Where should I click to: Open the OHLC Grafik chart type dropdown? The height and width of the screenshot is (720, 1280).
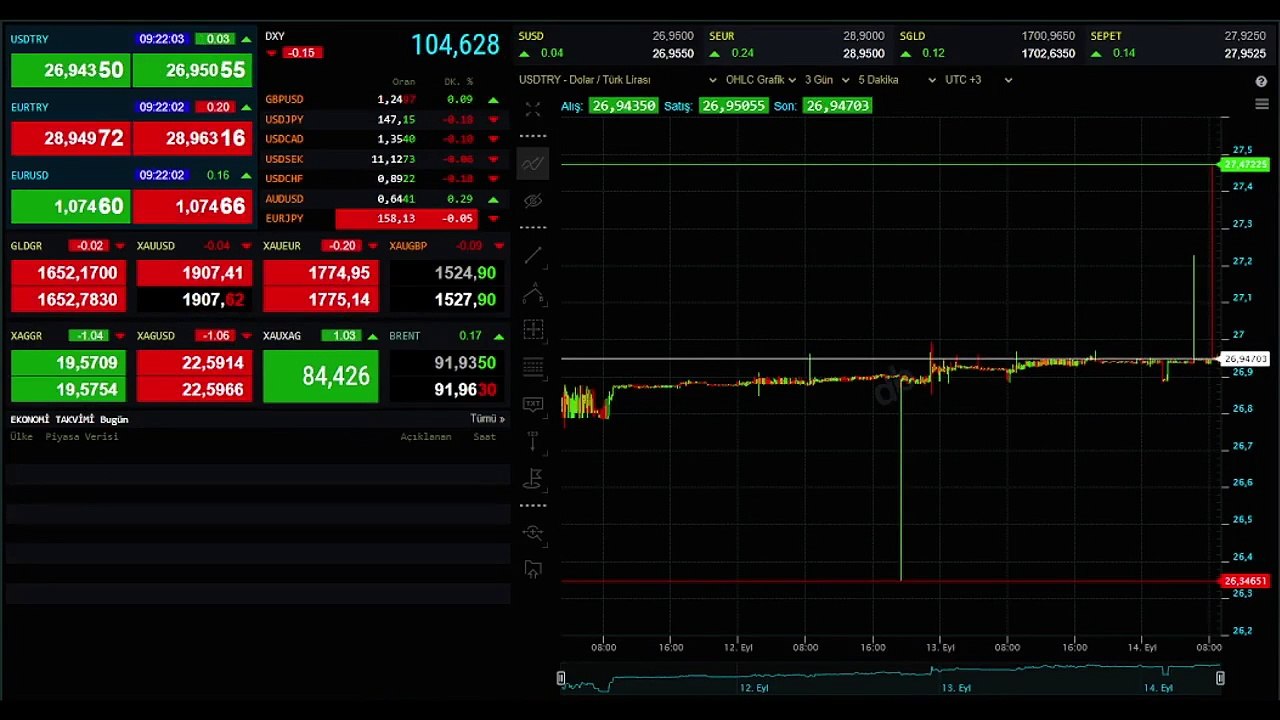(761, 80)
